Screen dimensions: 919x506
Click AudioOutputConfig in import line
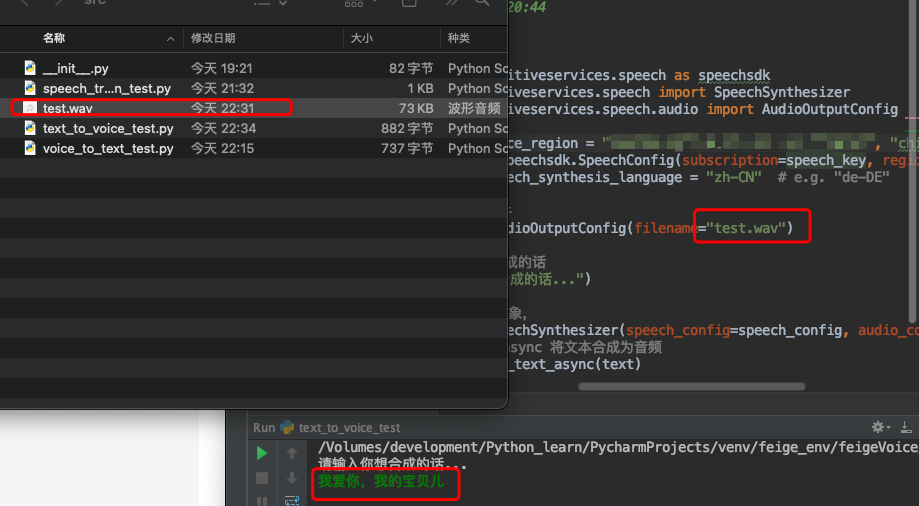[x=829, y=109]
